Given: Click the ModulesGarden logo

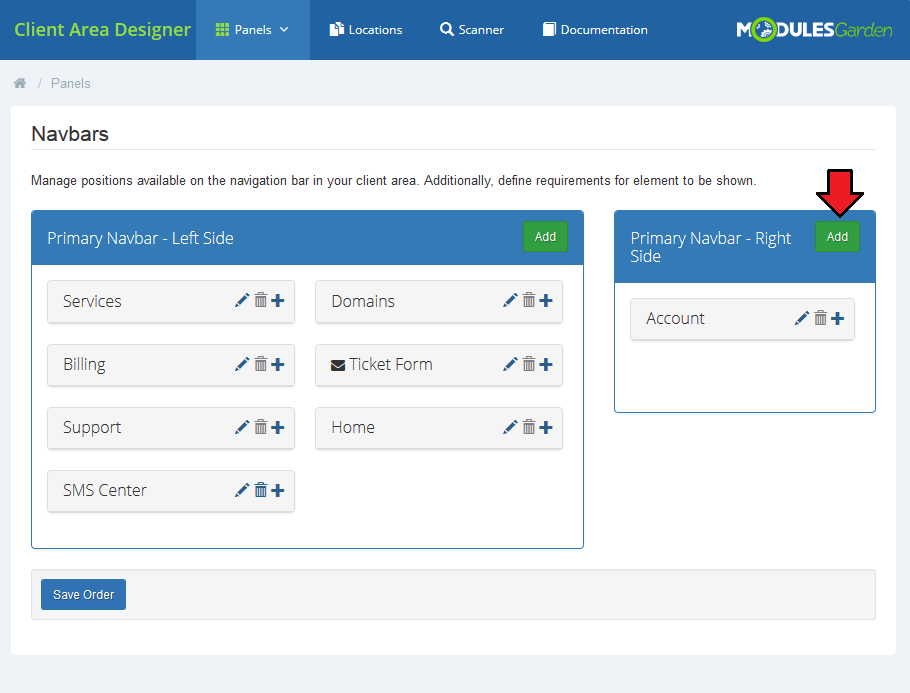Looking at the screenshot, I should [814, 30].
